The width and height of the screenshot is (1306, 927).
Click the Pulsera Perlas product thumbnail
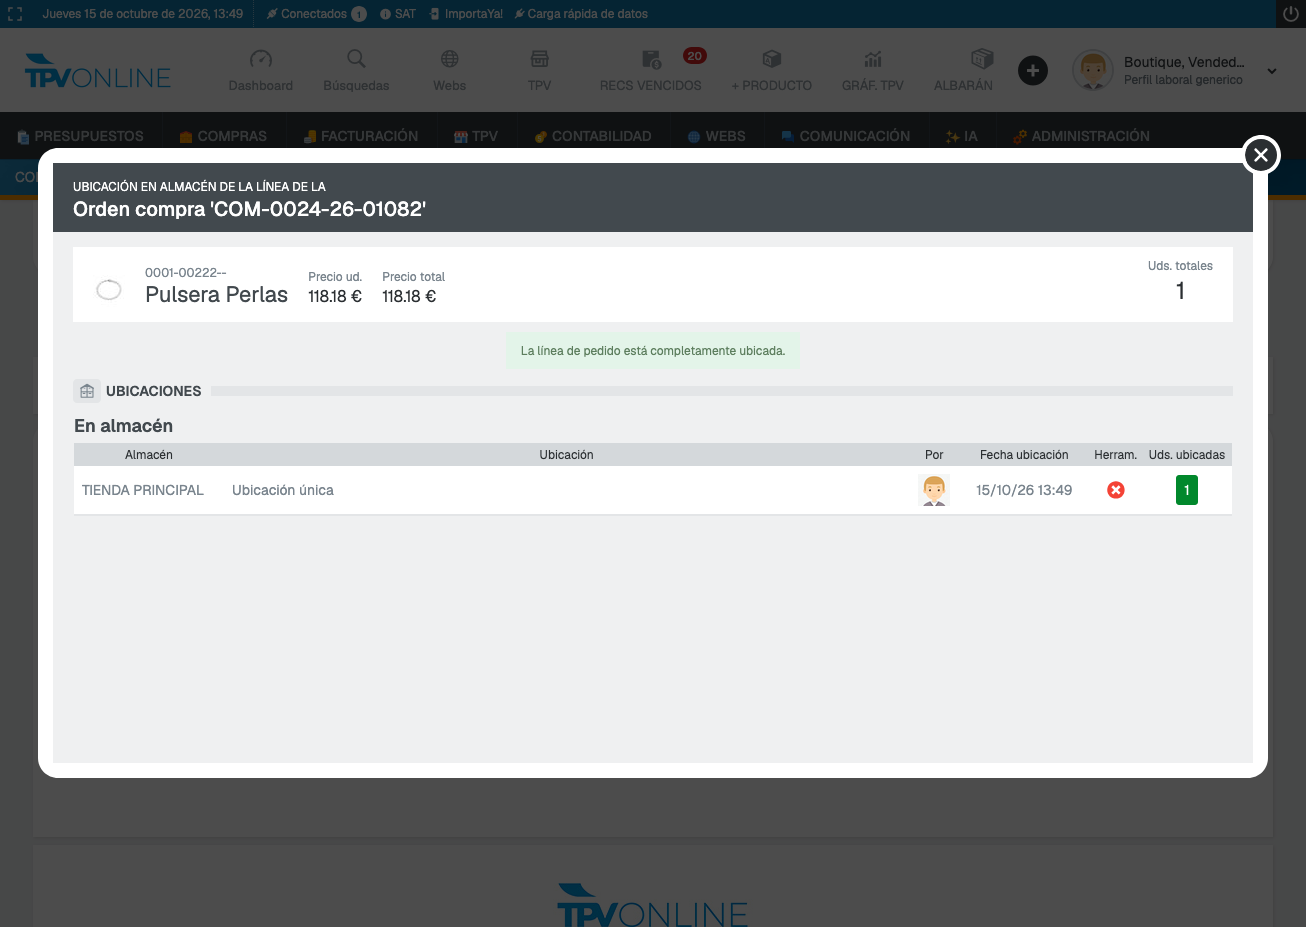[x=109, y=290]
